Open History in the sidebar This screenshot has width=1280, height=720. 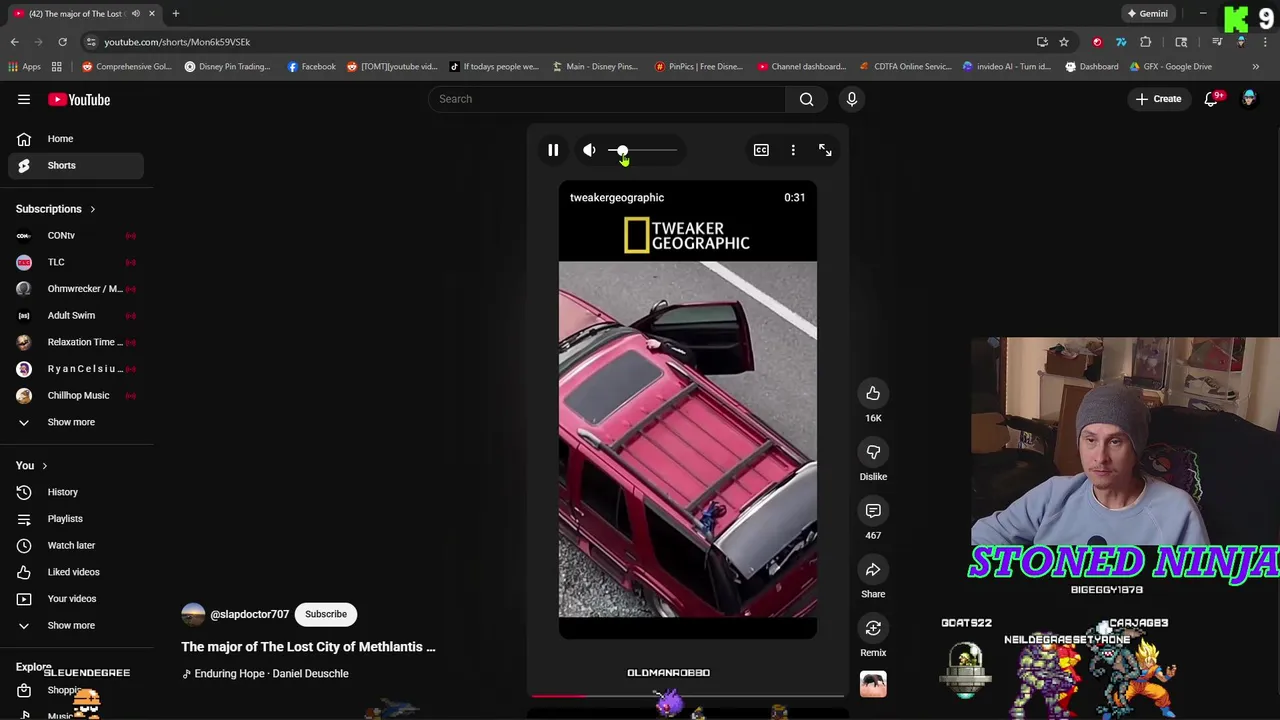point(76,492)
